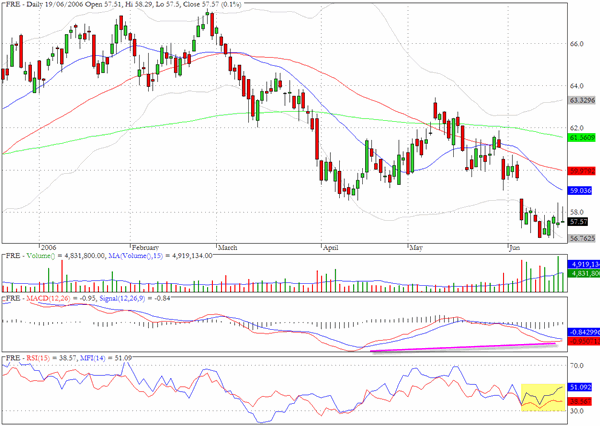Click the 2006 date axis label
The height and width of the screenshot is (426, 600).
tap(49, 248)
